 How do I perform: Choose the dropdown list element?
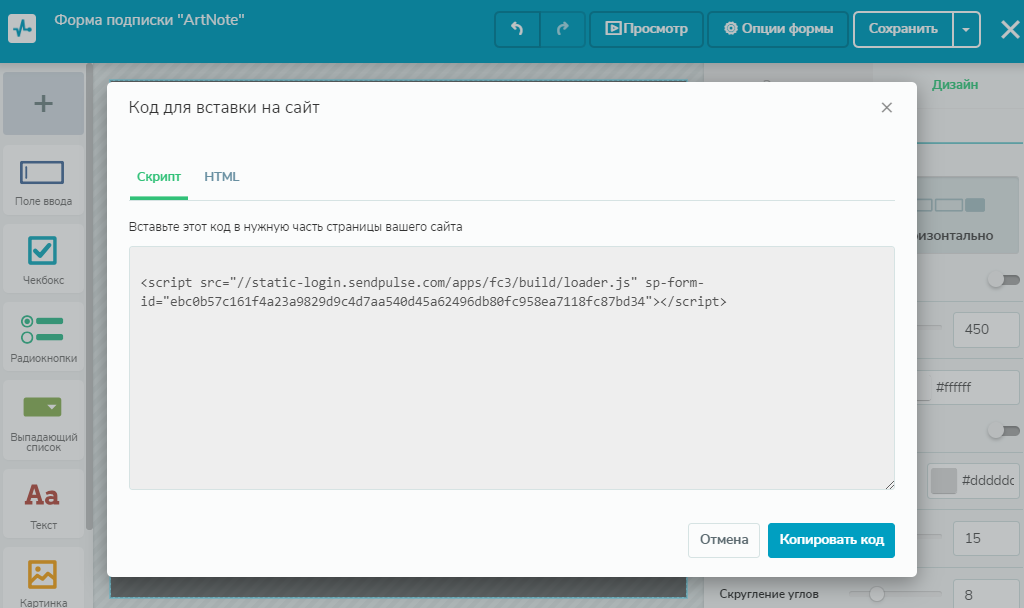tap(43, 406)
